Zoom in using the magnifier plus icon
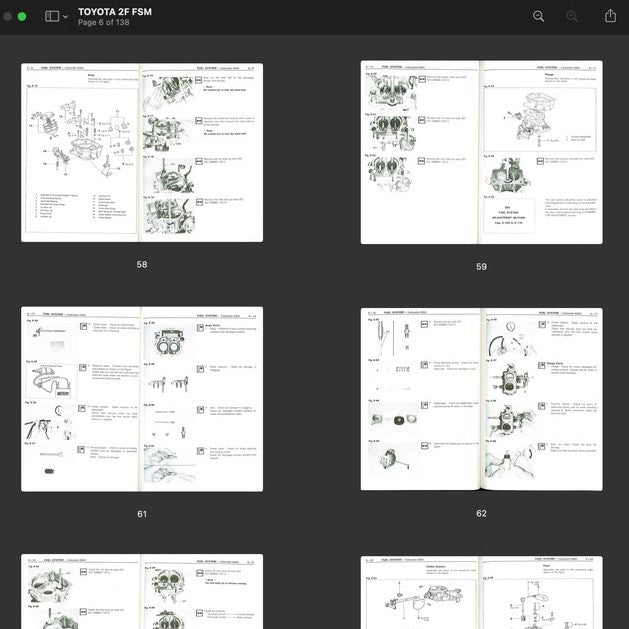This screenshot has height=629, width=629. pos(572,16)
